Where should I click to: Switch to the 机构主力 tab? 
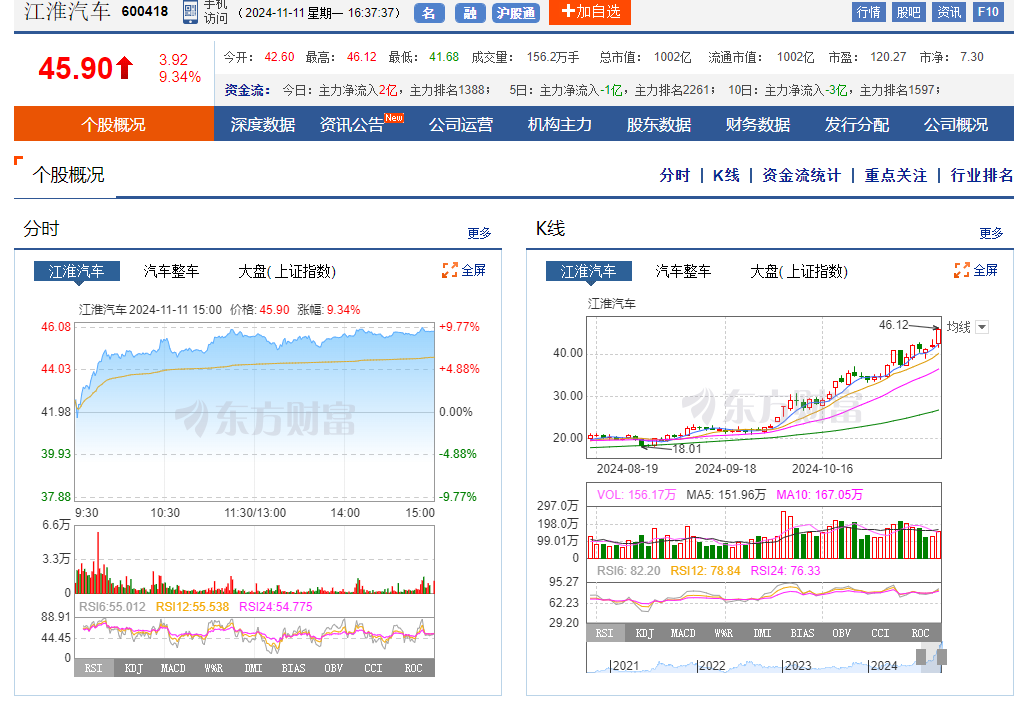560,124
